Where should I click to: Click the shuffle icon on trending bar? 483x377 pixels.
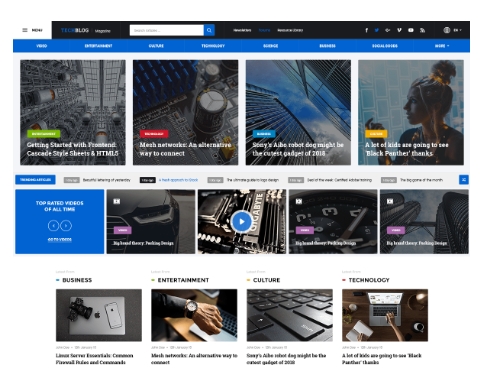(464, 180)
